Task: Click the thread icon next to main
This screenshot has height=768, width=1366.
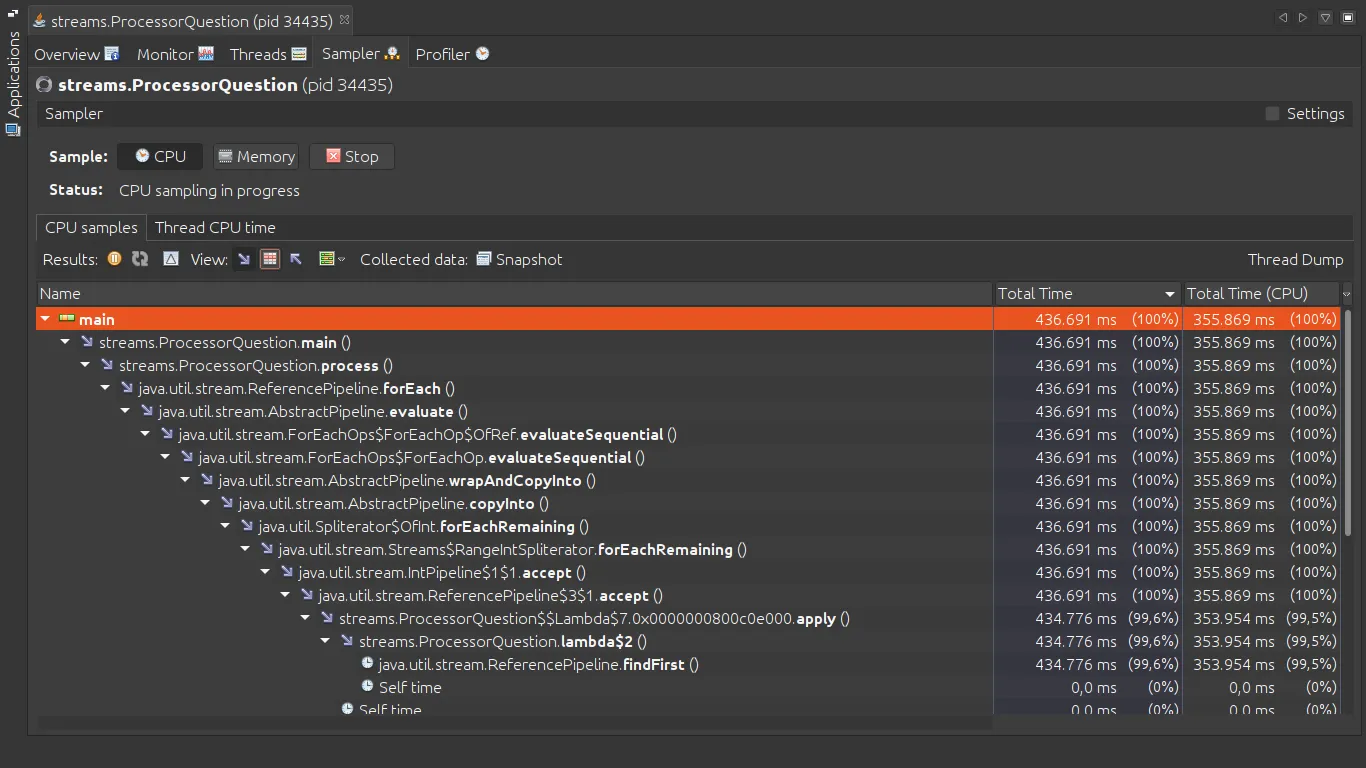Action: coord(67,319)
